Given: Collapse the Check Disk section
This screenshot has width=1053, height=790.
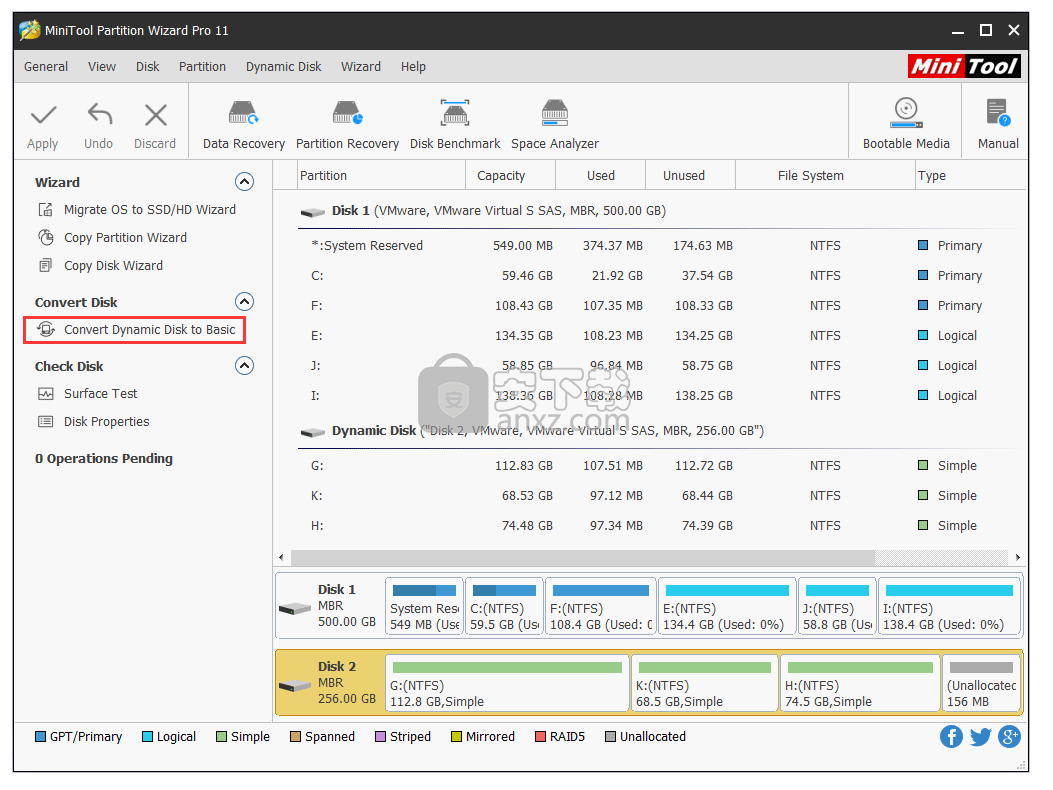Looking at the screenshot, I should [244, 365].
